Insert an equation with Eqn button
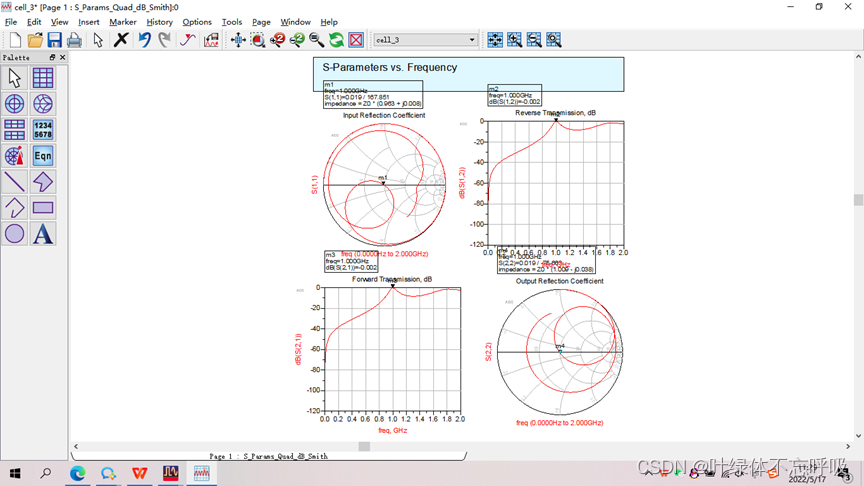This screenshot has width=864, height=486. [43, 156]
